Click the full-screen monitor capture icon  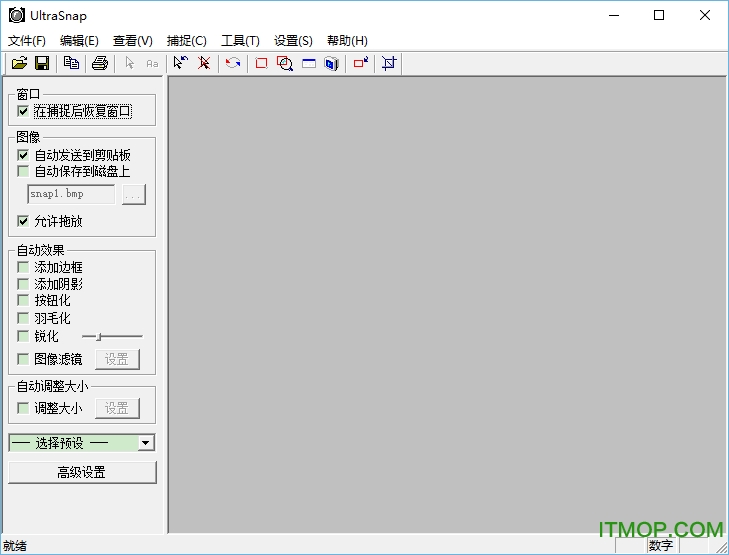coord(331,63)
